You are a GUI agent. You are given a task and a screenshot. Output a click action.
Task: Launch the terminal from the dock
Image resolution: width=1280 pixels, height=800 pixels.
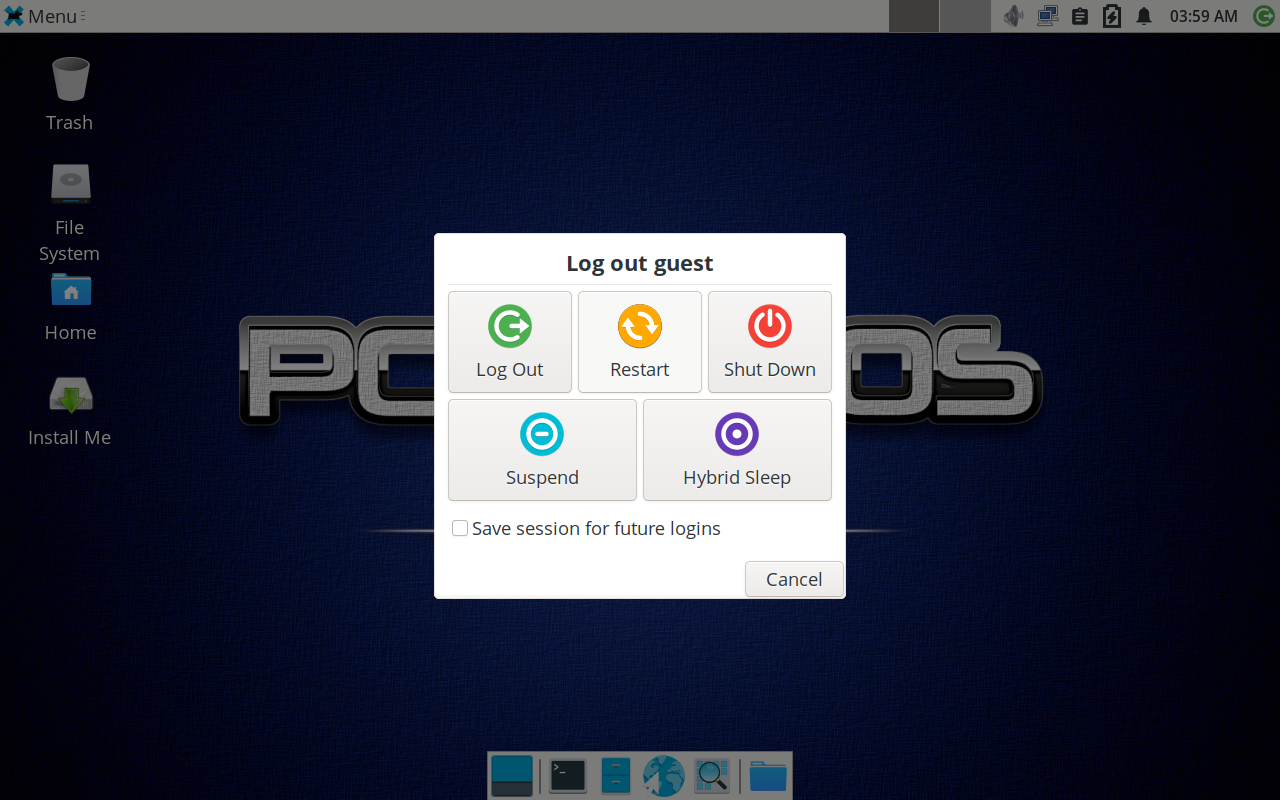(568, 776)
